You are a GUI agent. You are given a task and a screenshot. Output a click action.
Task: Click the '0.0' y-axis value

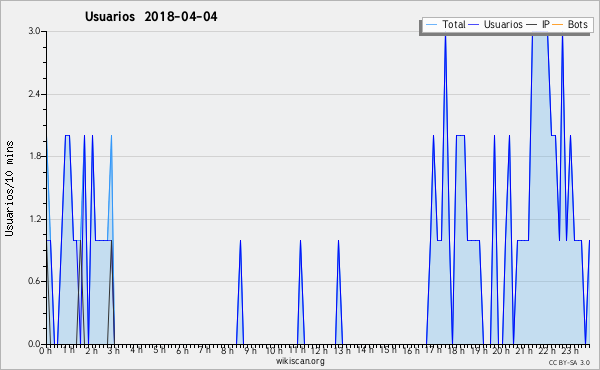coord(34,344)
